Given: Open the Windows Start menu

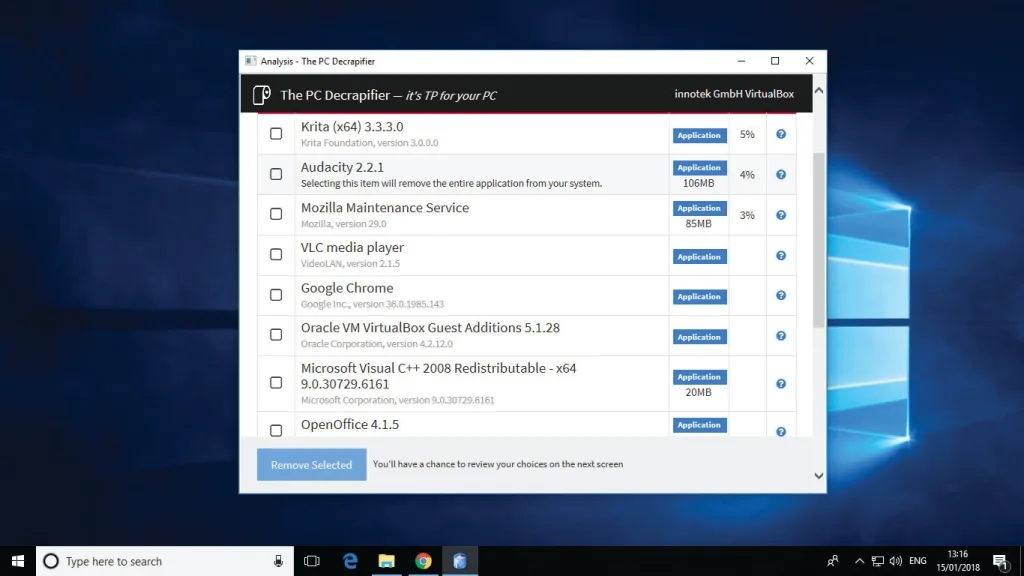Looking at the screenshot, I should coord(18,561).
